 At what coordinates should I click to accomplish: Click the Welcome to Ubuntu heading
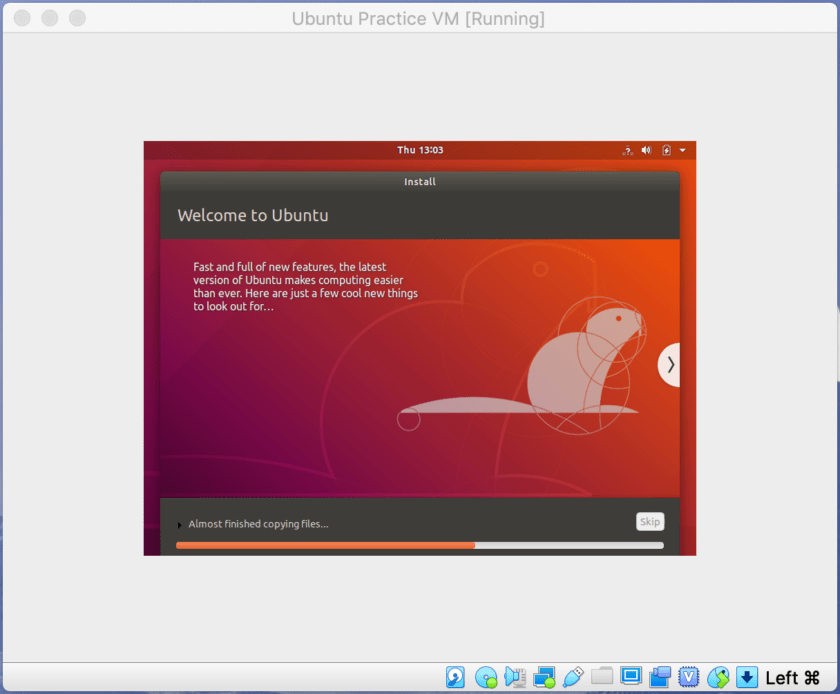[253, 215]
